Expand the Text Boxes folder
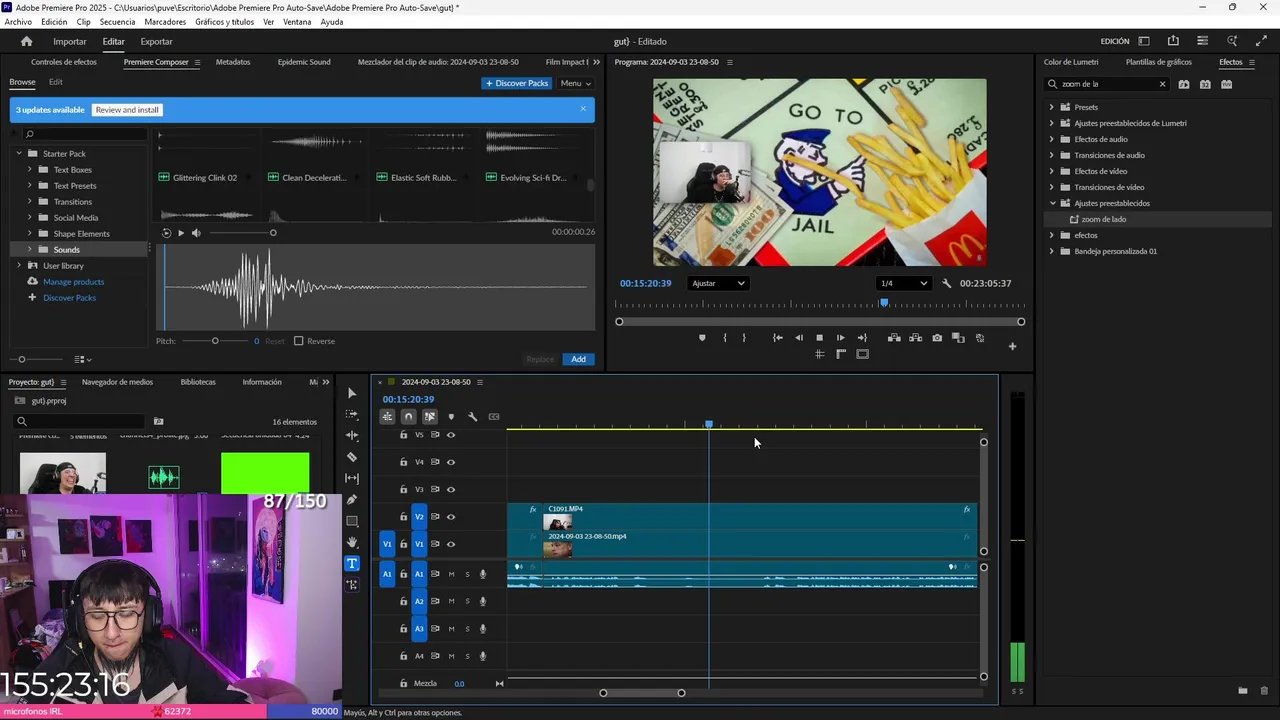The width and height of the screenshot is (1280, 720). click(30, 170)
